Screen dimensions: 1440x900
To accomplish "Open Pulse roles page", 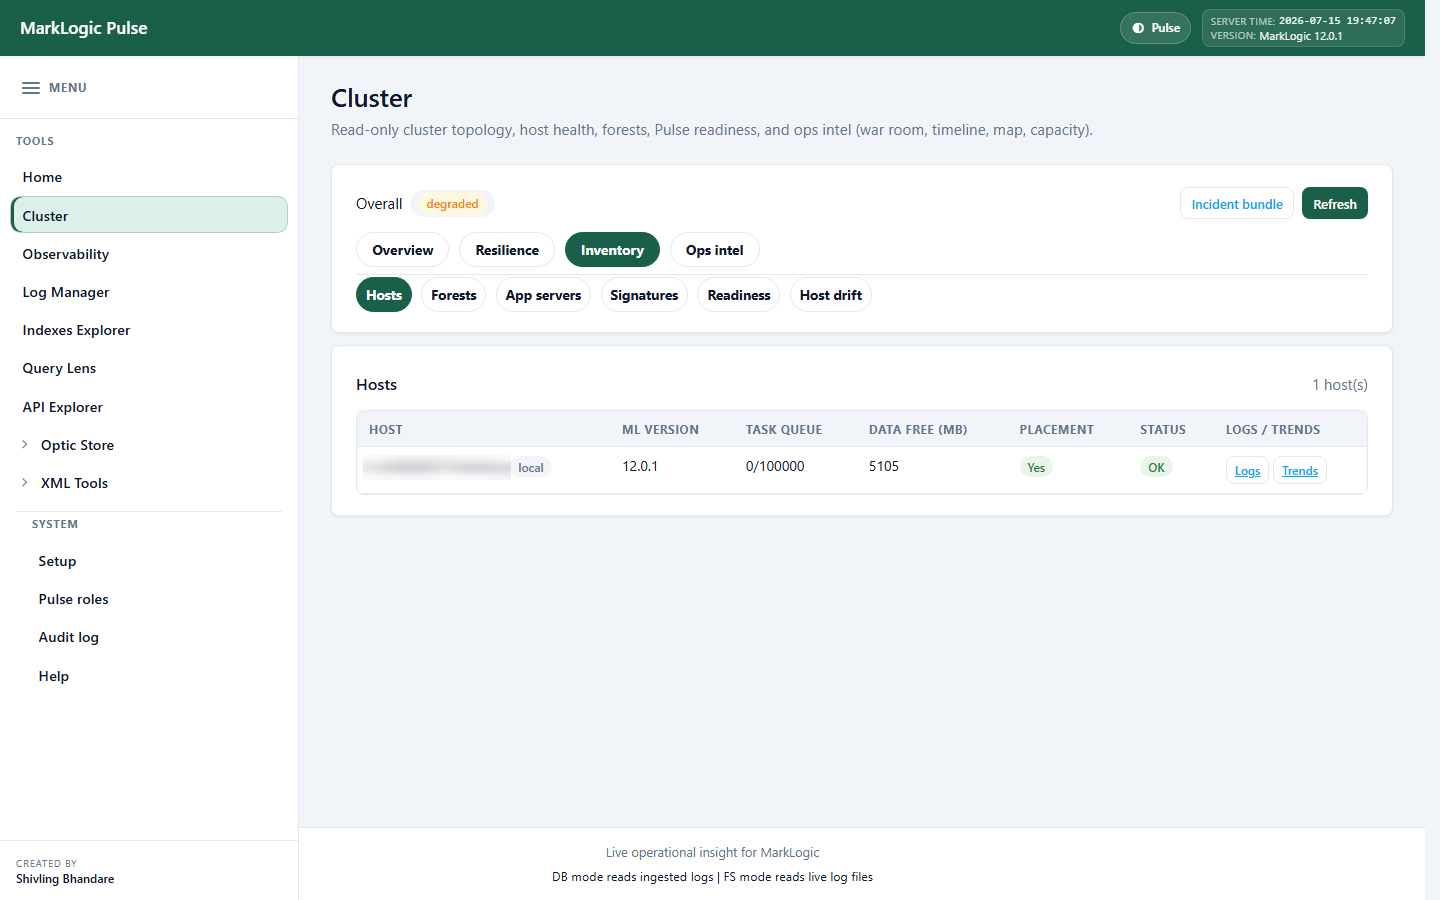I will pos(73,599).
